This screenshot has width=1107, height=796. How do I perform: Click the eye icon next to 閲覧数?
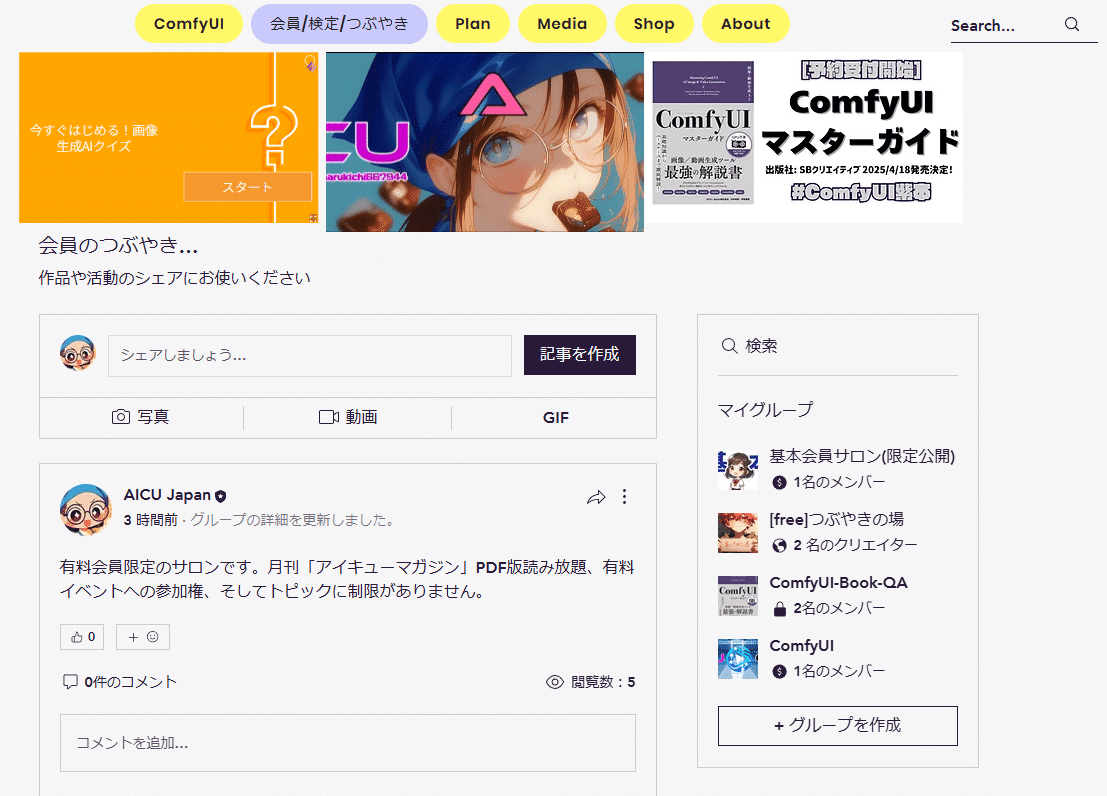click(x=555, y=682)
